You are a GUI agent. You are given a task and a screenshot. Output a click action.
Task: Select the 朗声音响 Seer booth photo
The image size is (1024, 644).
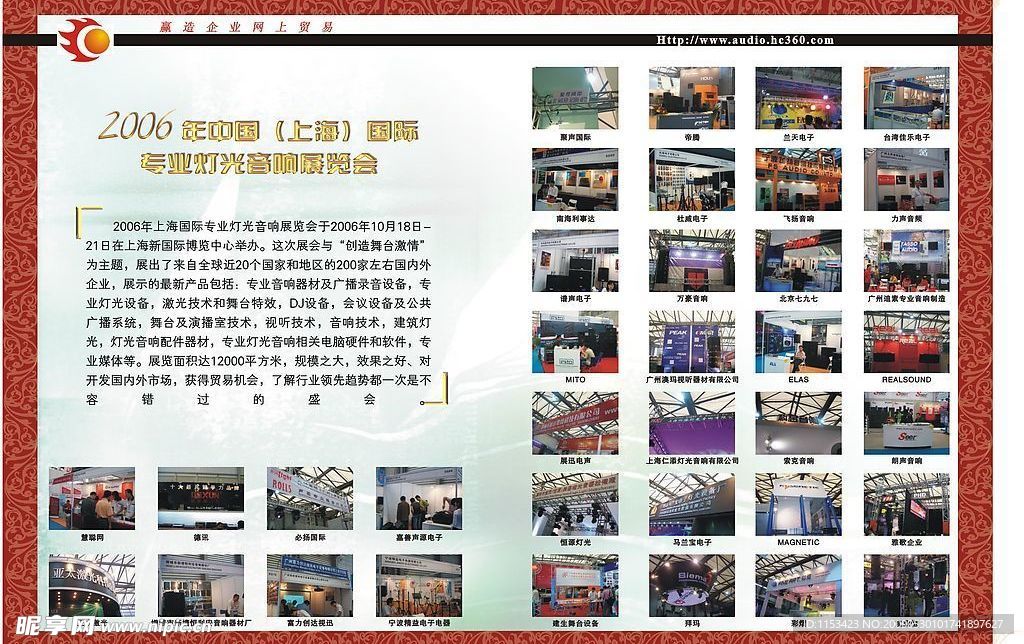pos(906,423)
